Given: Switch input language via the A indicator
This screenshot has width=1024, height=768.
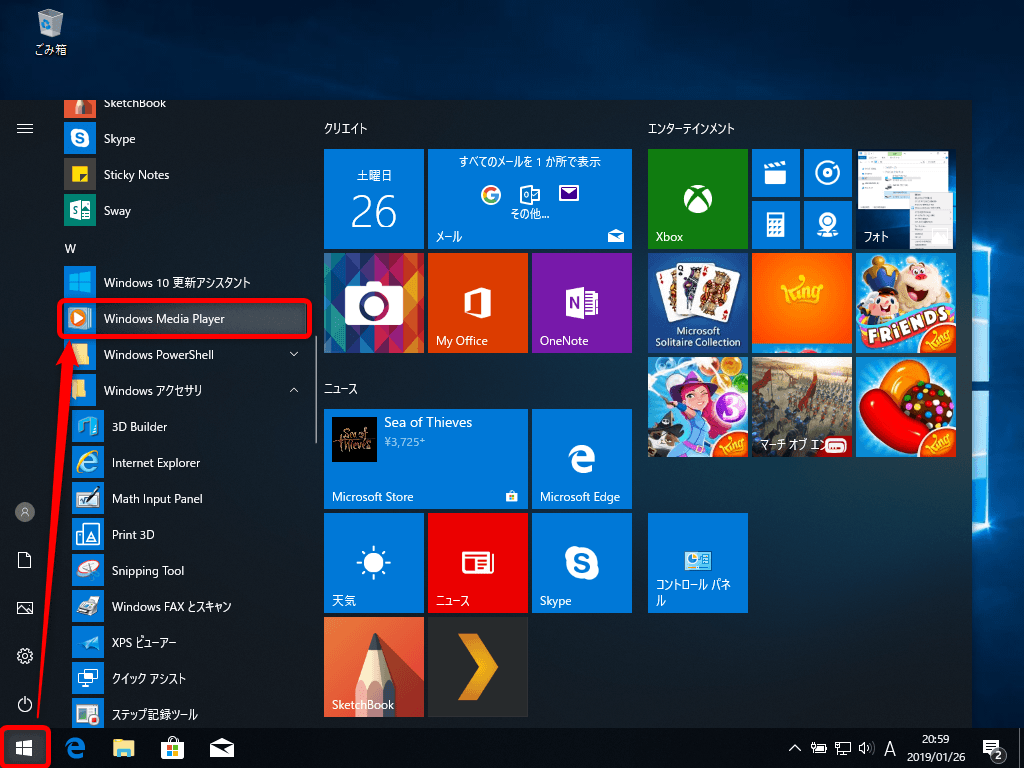Looking at the screenshot, I should [889, 747].
